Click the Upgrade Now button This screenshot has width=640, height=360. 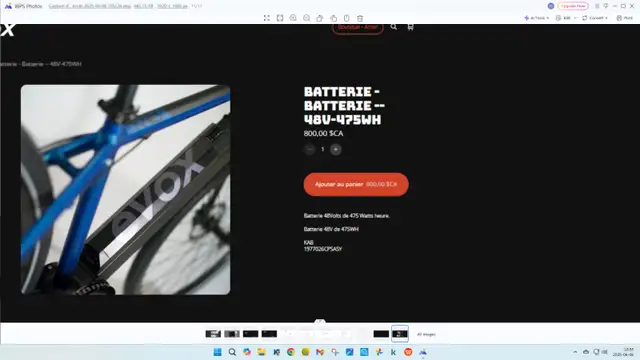pyautogui.click(x=573, y=6)
